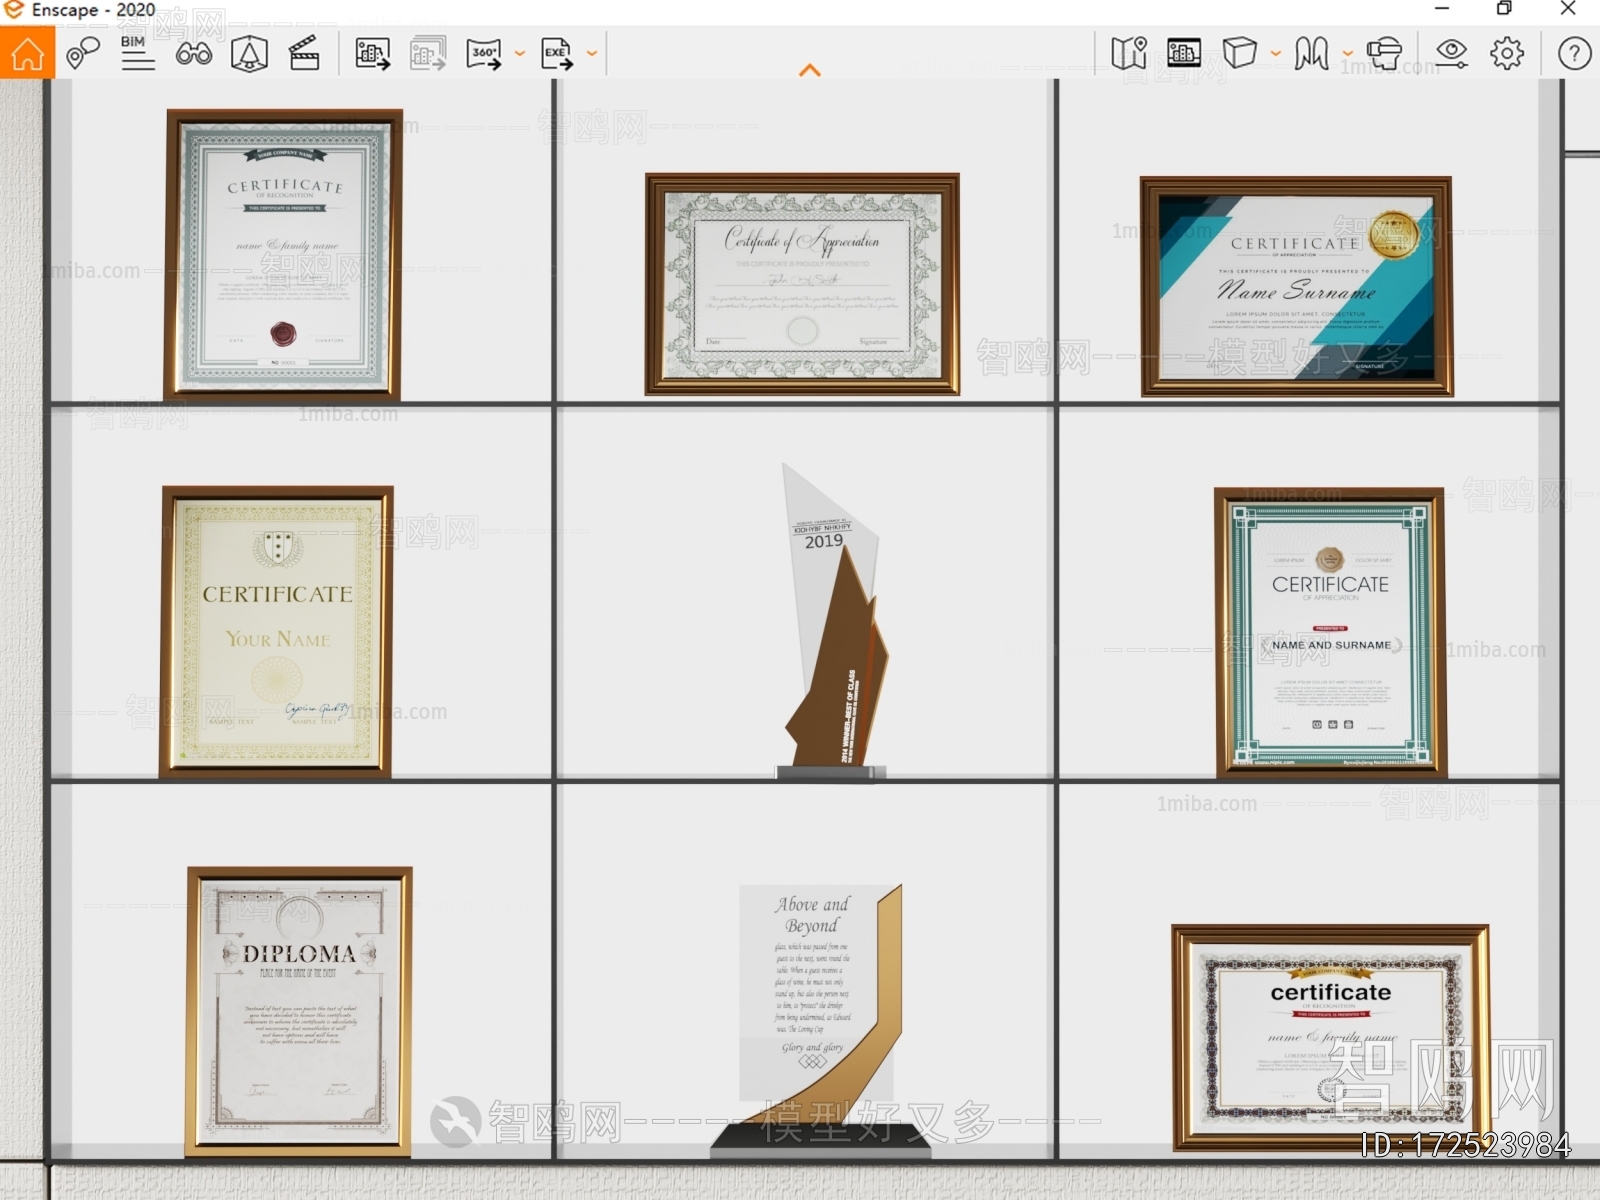Expand the cube rendering style dropdown
This screenshot has height=1200, width=1600.
tap(1275, 54)
